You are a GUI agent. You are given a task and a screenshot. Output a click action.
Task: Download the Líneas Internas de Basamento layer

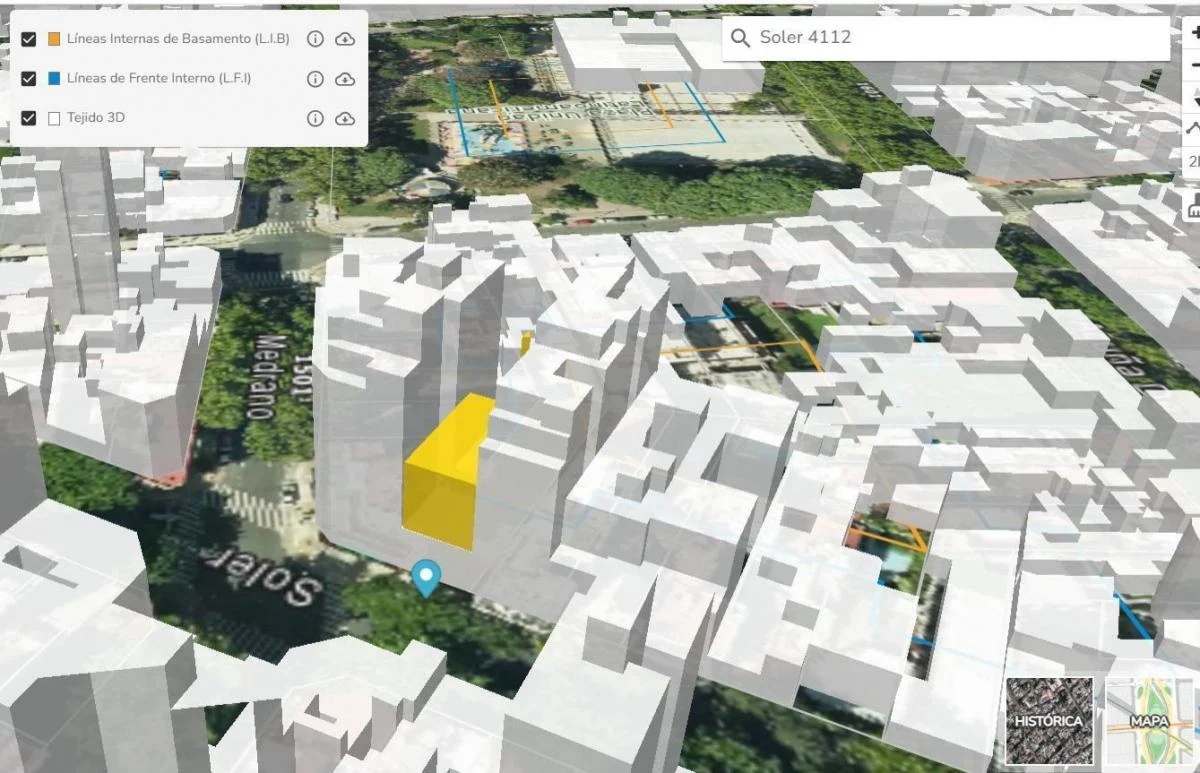point(345,39)
